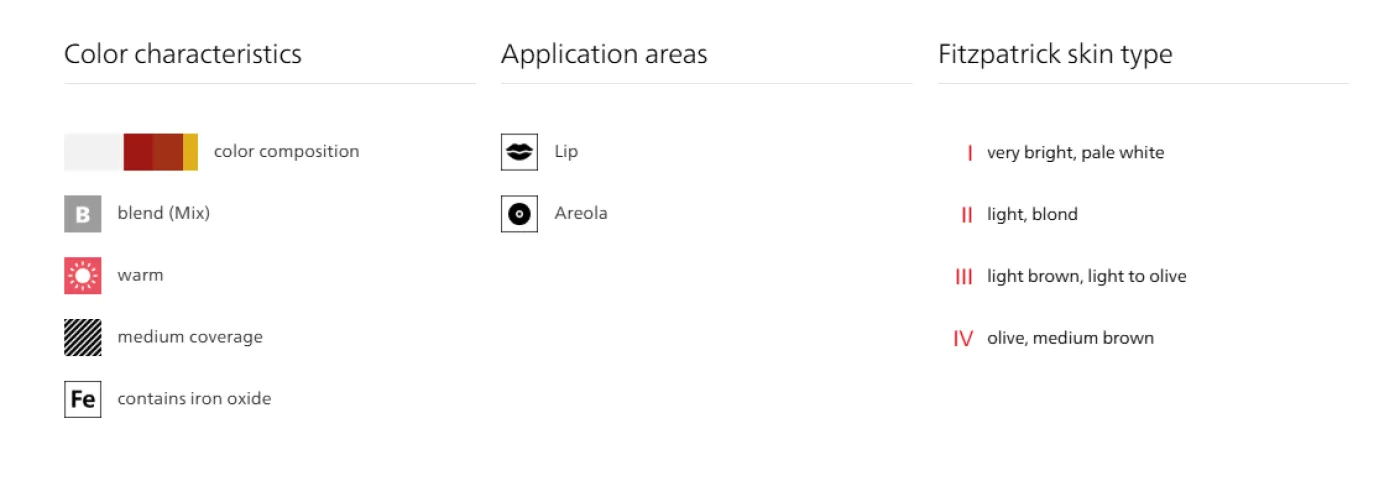1400x481 pixels.
Task: Click the yellow color composition swatch
Action: [x=190, y=152]
